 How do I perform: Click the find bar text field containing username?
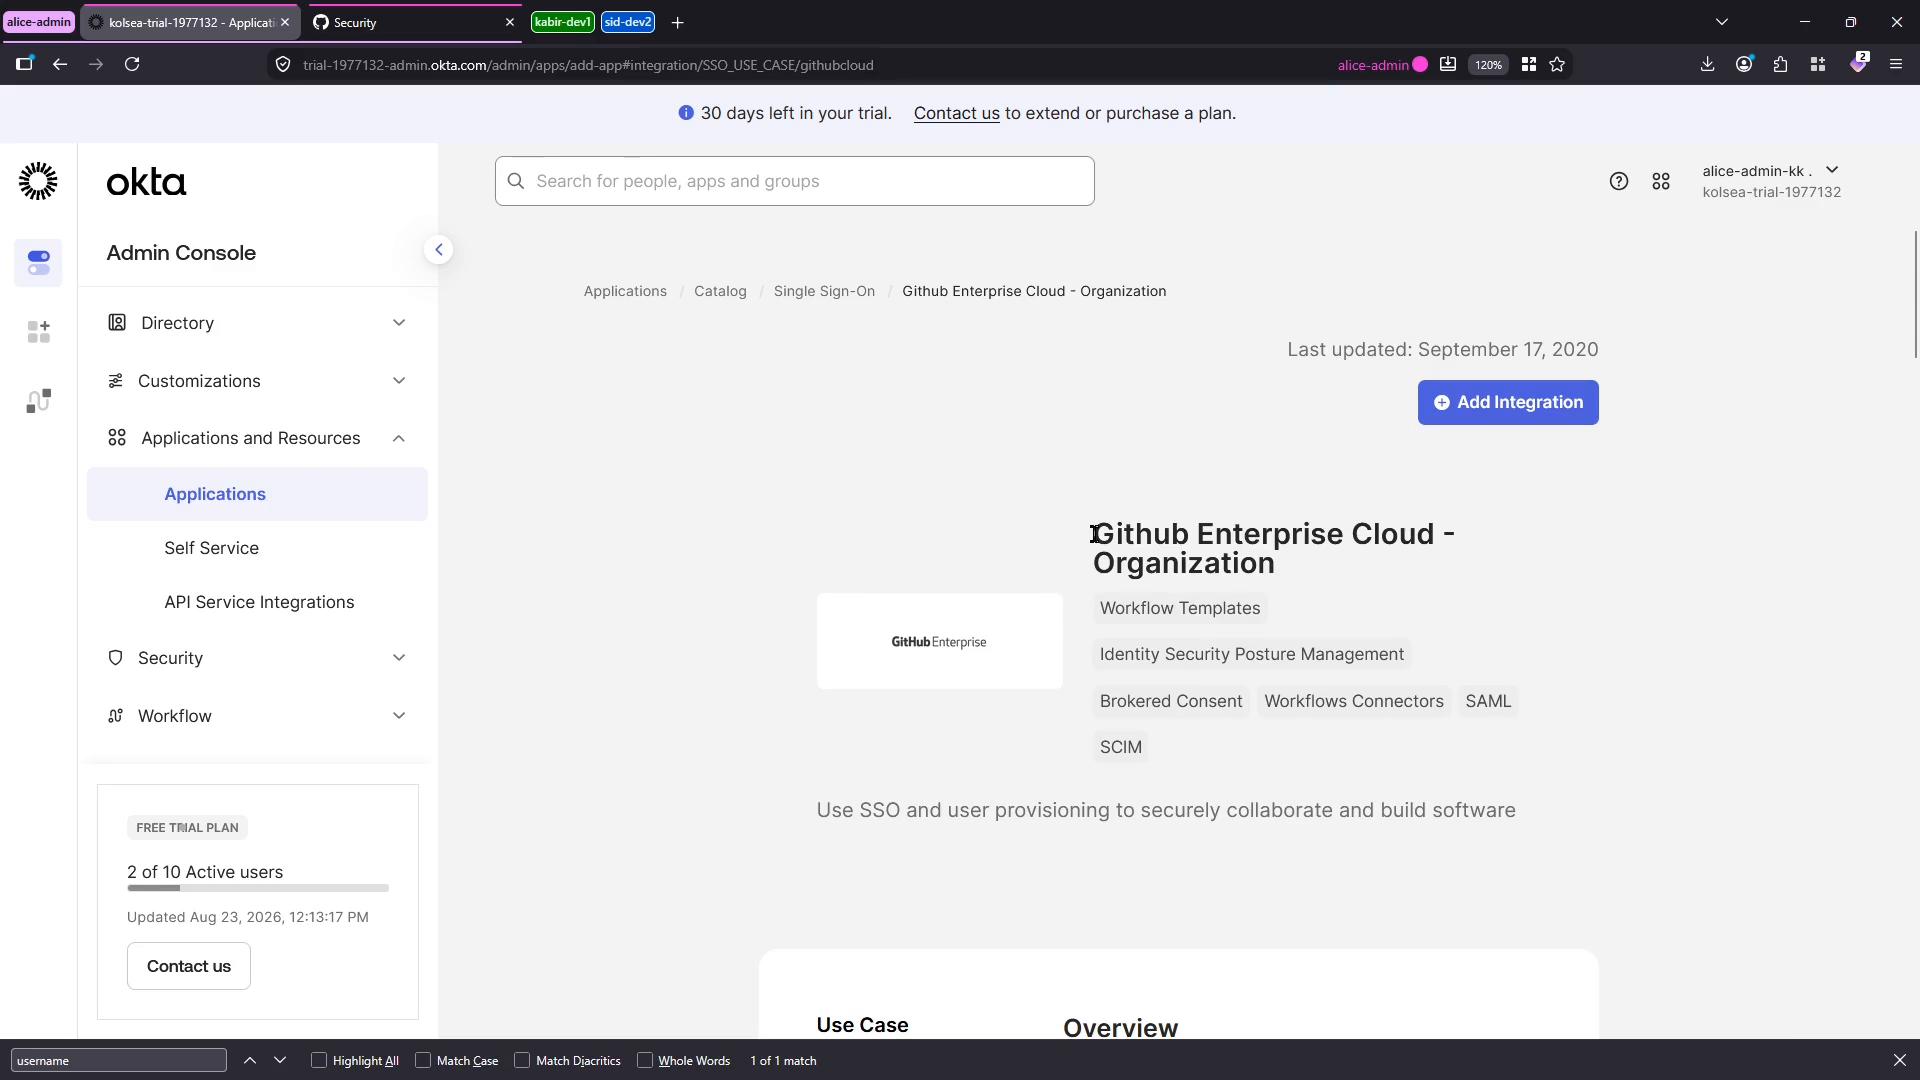pos(119,1060)
